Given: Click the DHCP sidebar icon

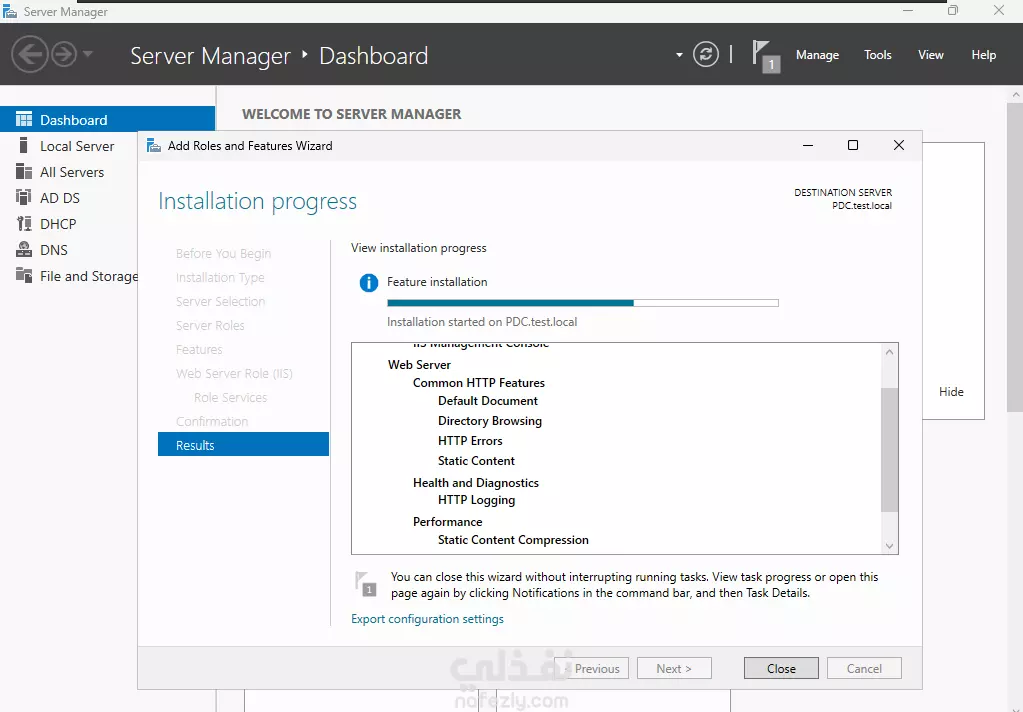Looking at the screenshot, I should point(24,224).
